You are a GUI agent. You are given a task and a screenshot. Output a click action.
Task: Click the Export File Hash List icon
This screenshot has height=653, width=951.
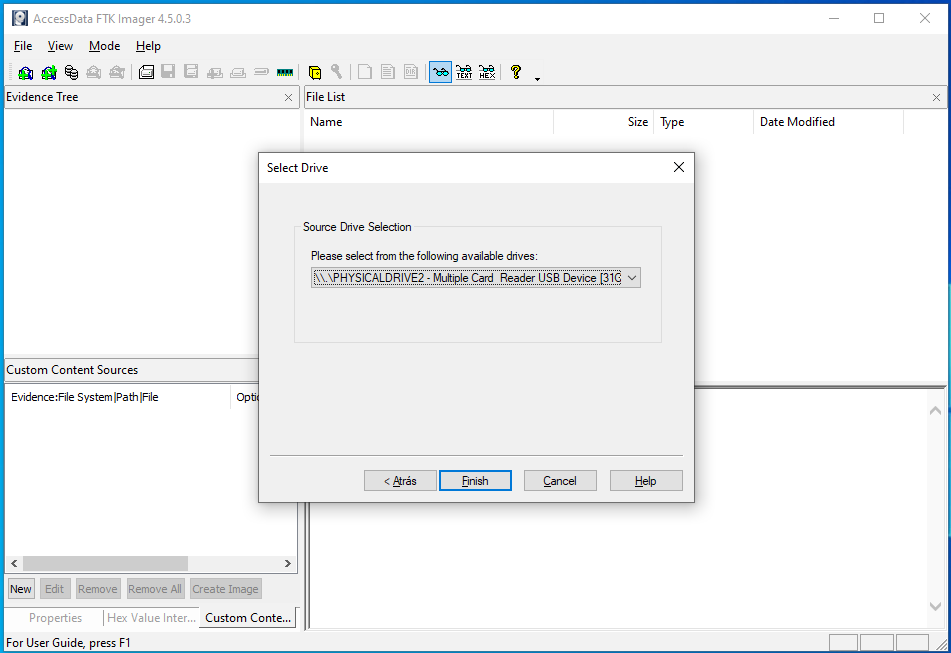point(388,72)
